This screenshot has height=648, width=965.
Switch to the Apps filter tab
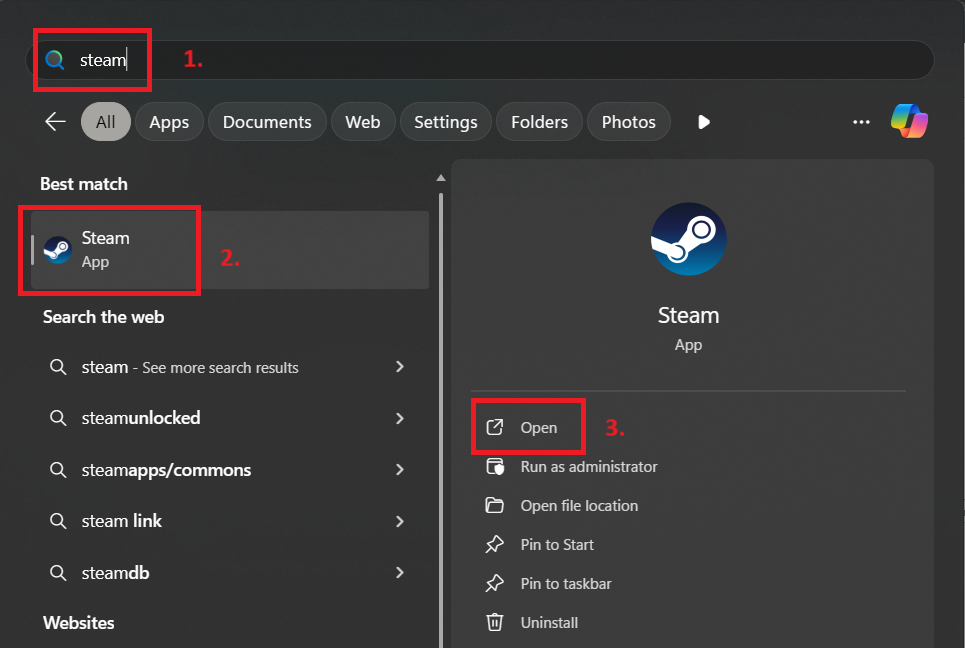(x=168, y=121)
